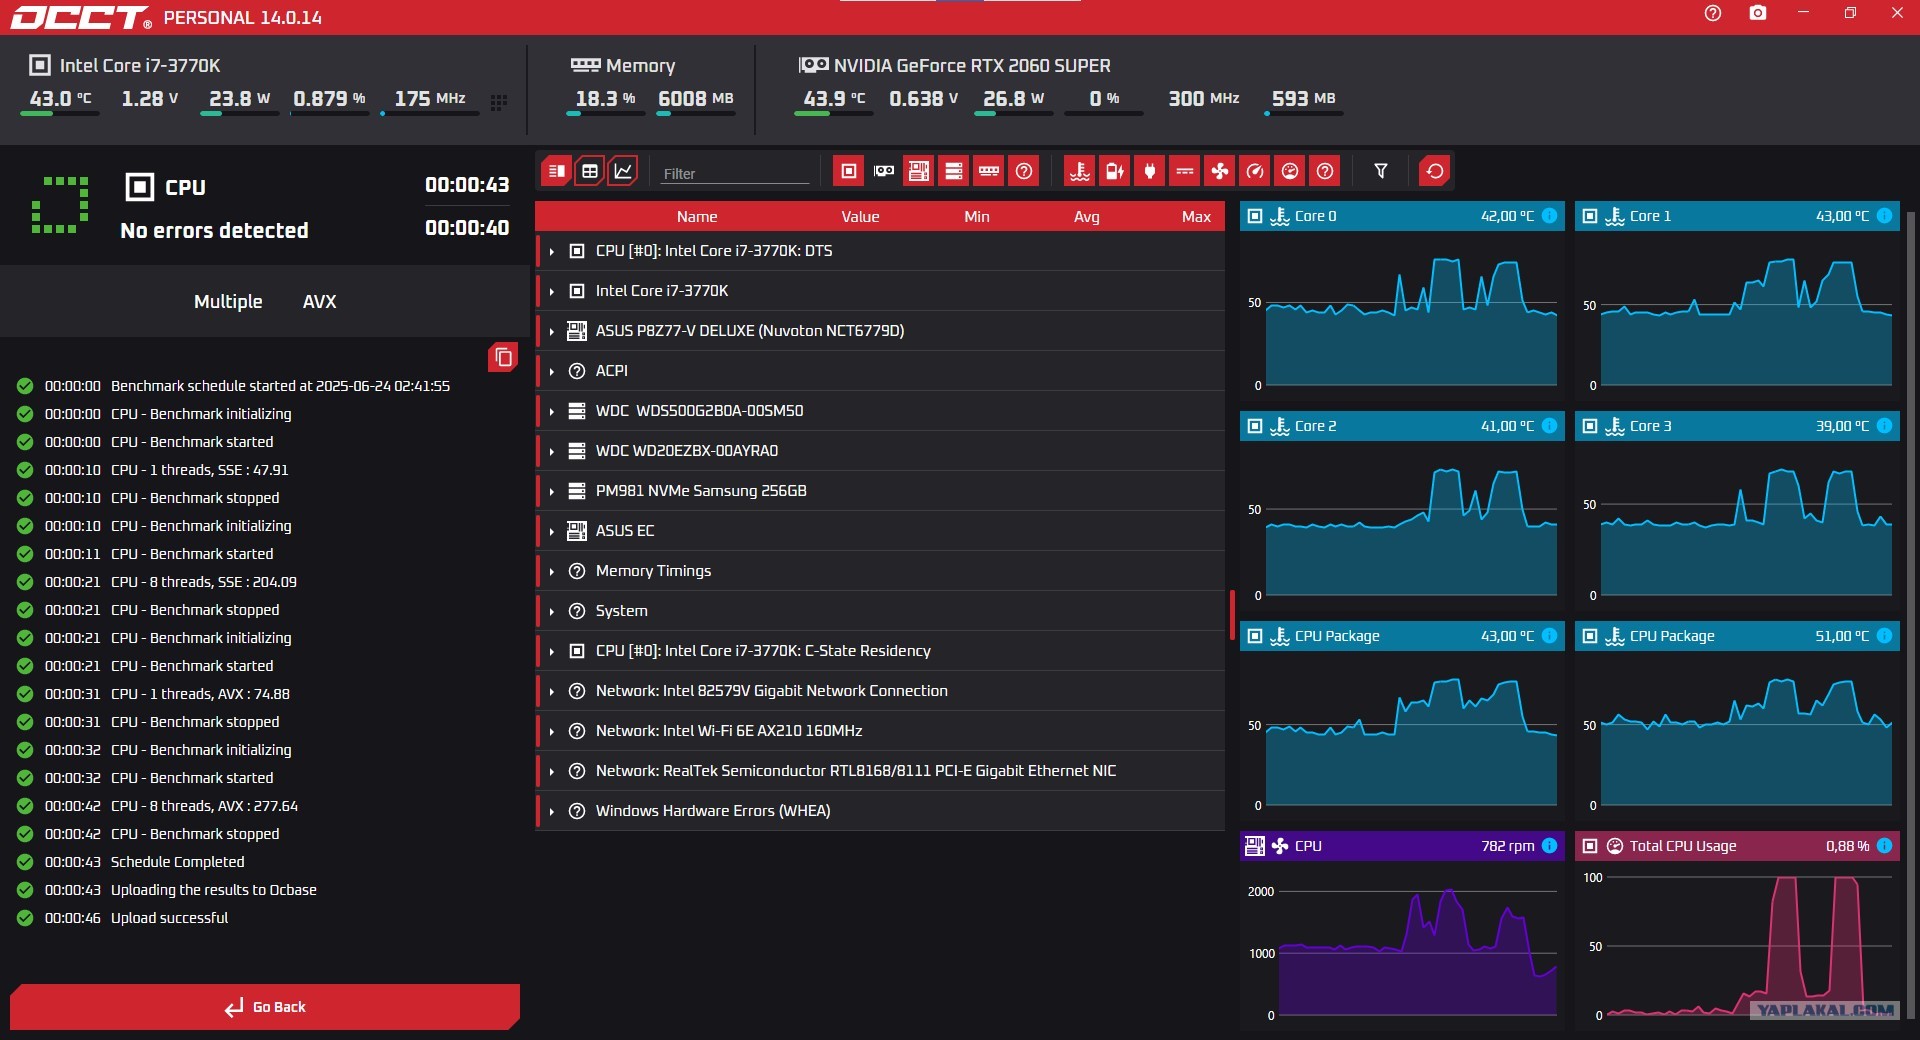Toggle the voltage battery readings filter
1920x1040 pixels.
point(1115,171)
